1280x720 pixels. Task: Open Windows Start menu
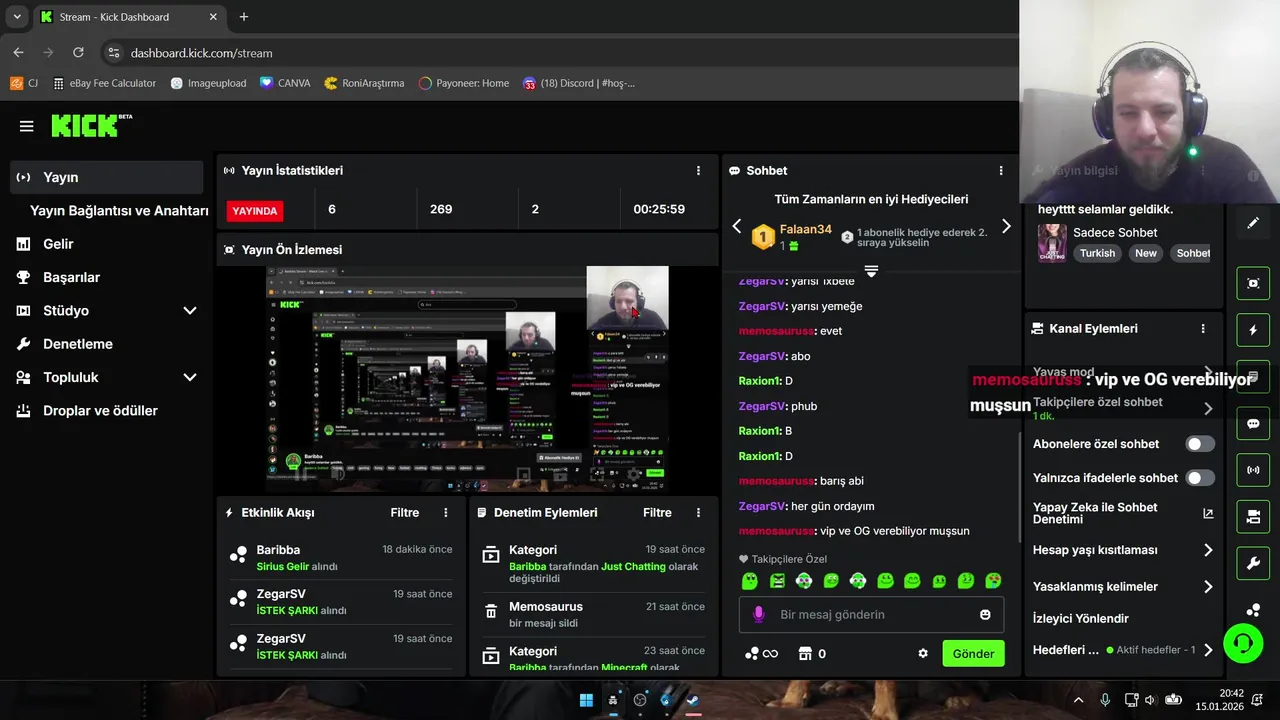(586, 700)
